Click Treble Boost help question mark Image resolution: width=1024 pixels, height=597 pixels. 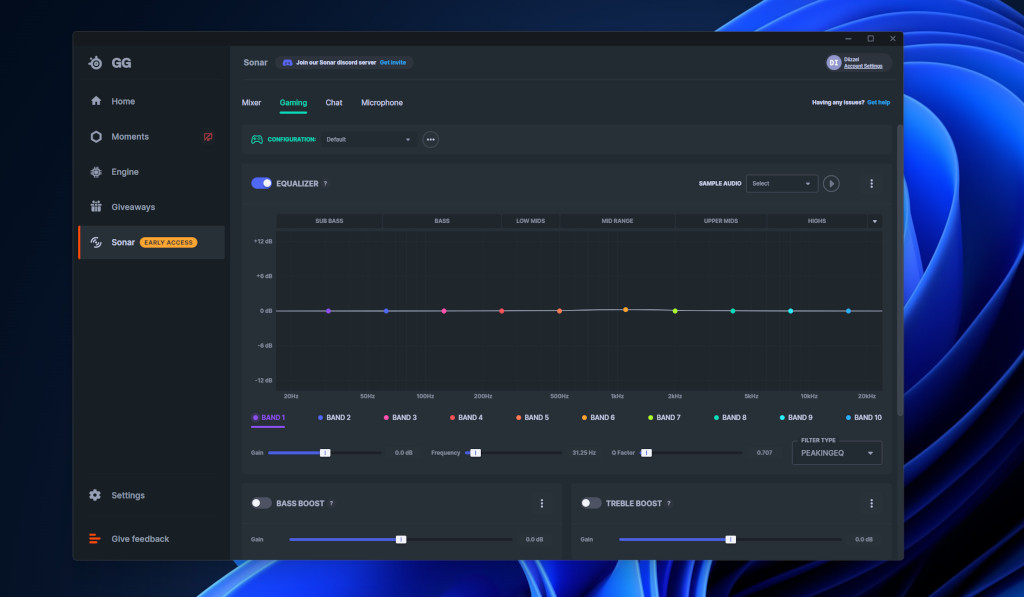tap(669, 503)
